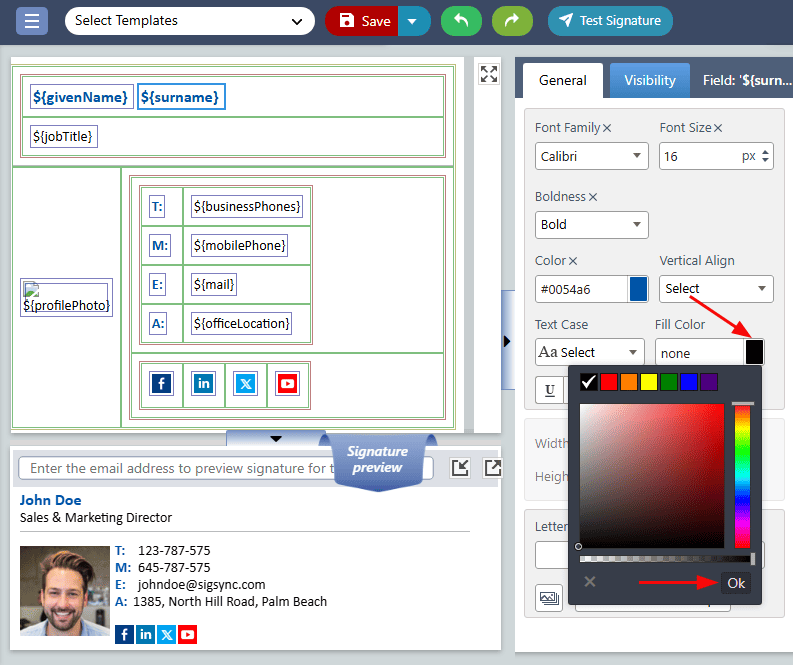Click the redo arrow button
Viewport: 793px width, 665px height.
click(x=512, y=21)
